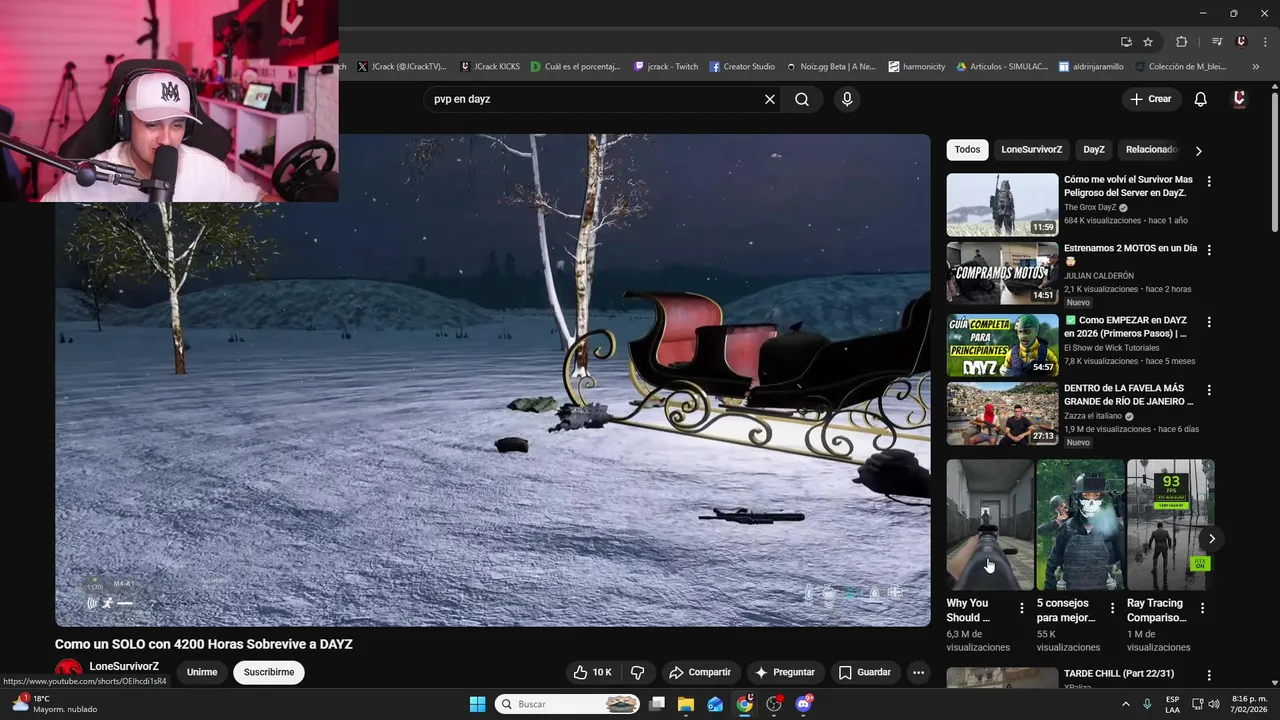Open Discord from the taskbar
The height and width of the screenshot is (720, 1280).
[804, 704]
